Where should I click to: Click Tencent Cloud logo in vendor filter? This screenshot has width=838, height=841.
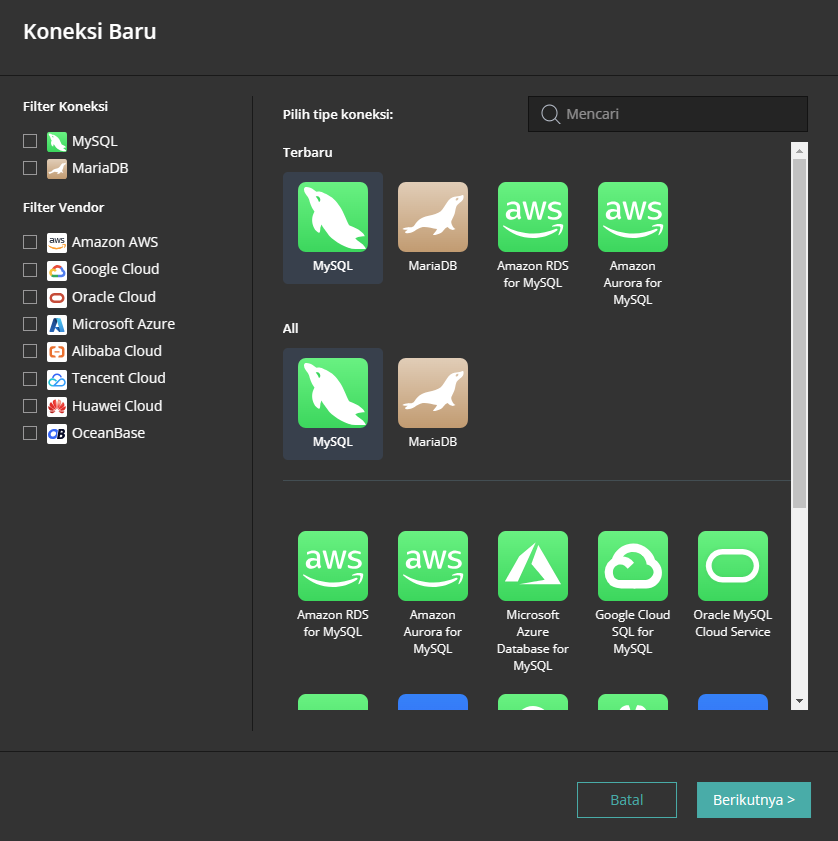[x=57, y=379]
